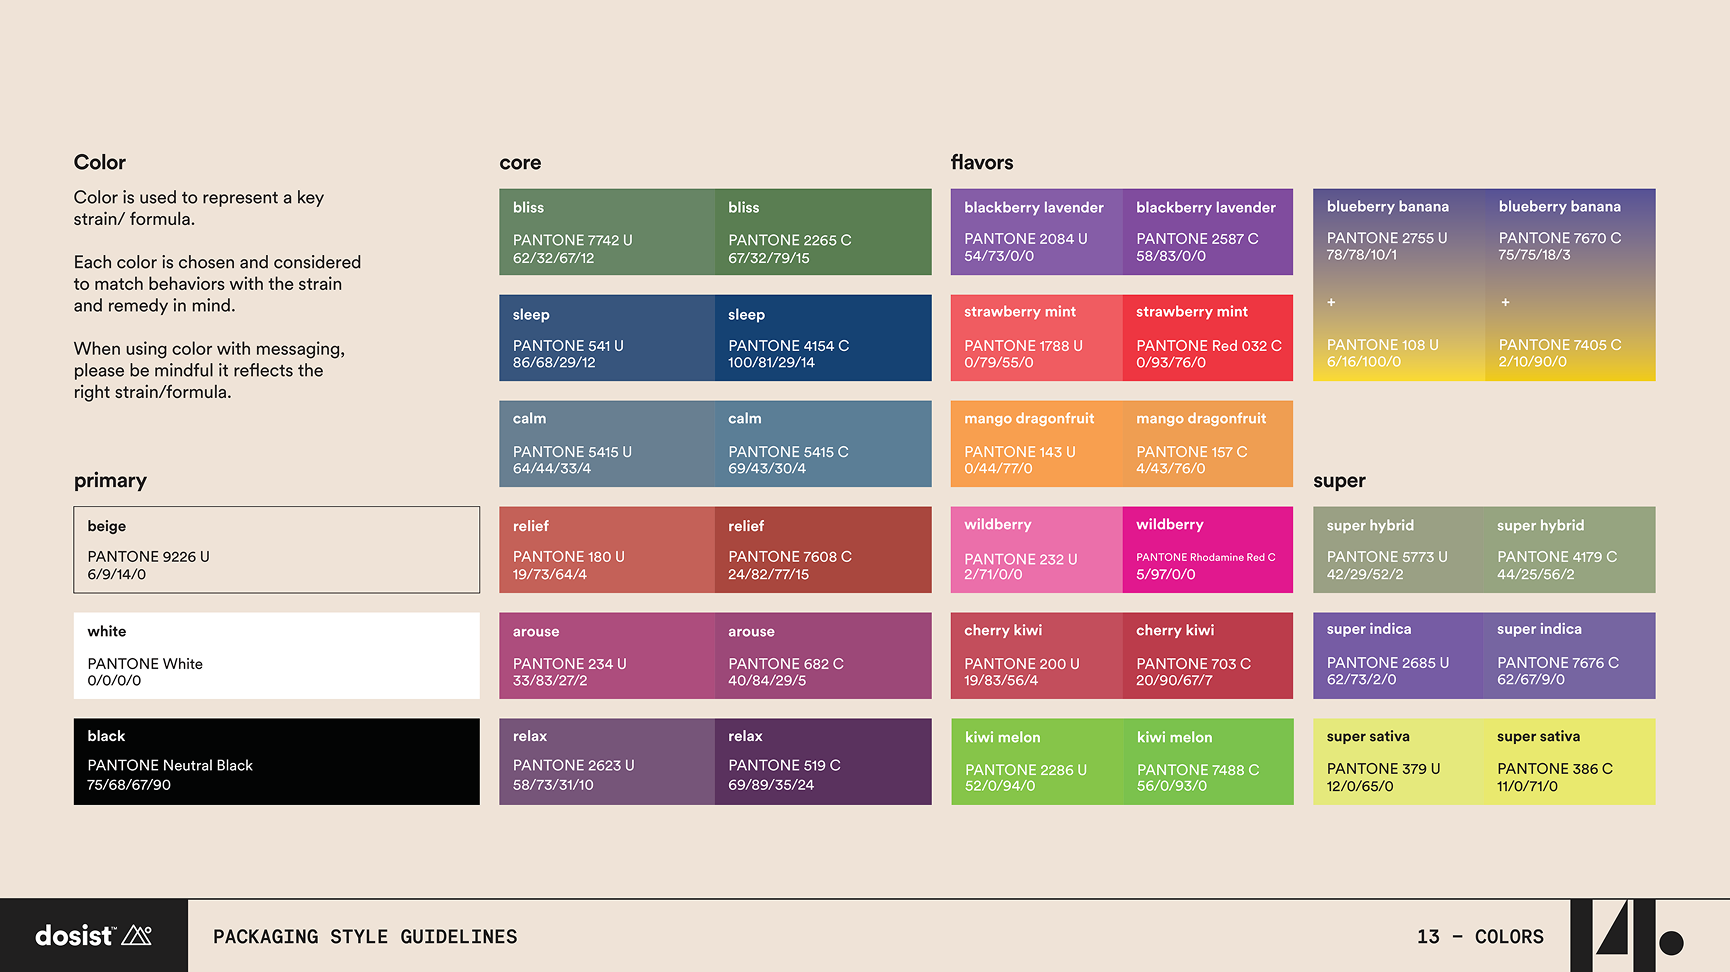Click the white PANTONE White swatch
The height and width of the screenshot is (972, 1730).
pos(277,656)
